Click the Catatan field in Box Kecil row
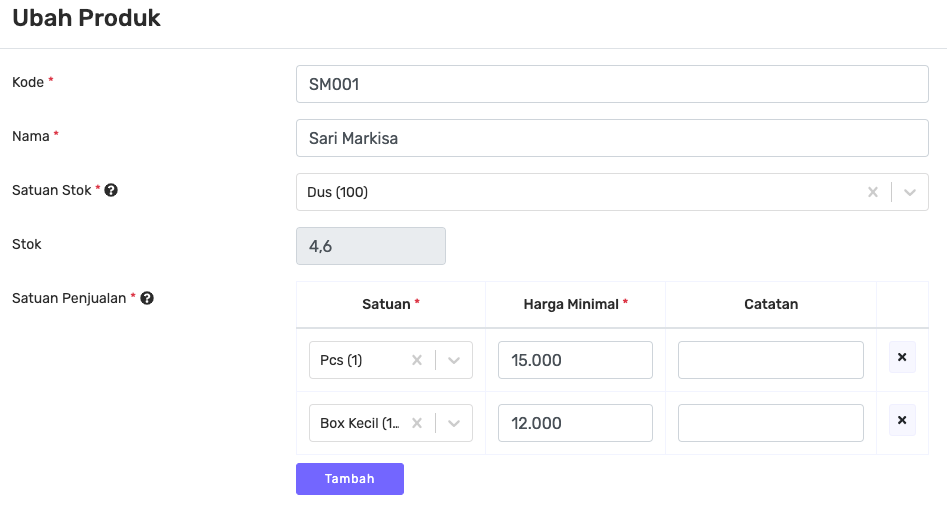 click(770, 423)
